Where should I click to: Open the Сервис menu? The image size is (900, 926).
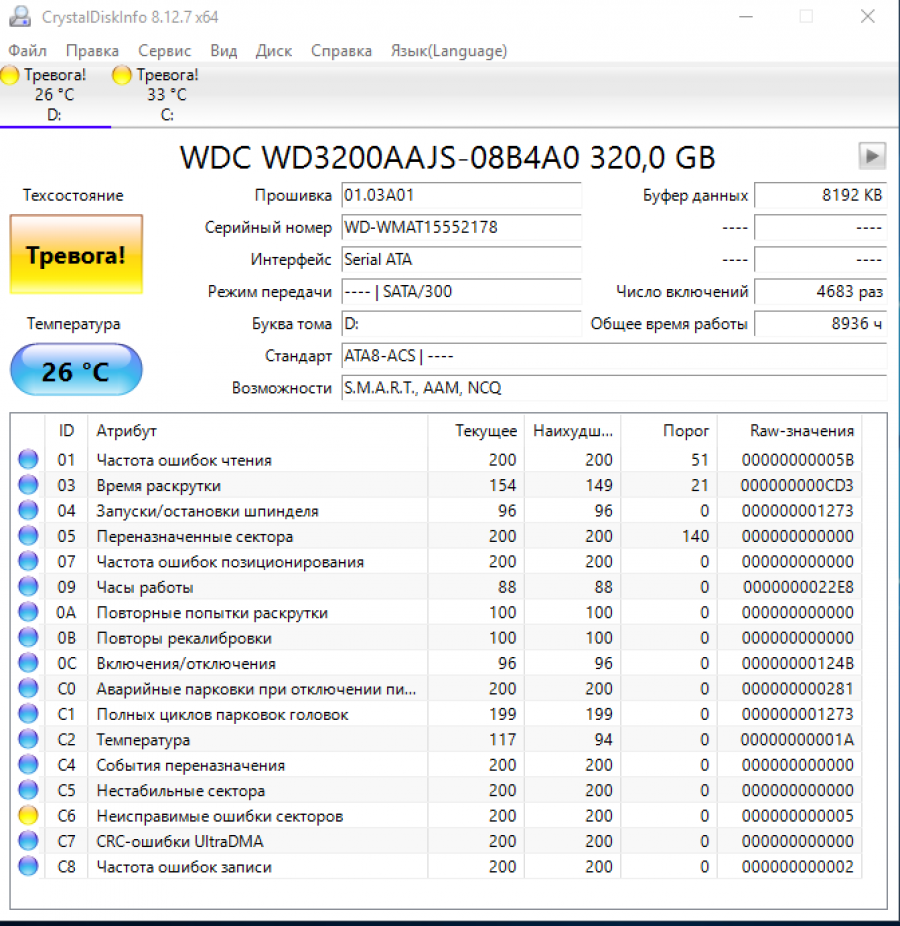(164, 50)
